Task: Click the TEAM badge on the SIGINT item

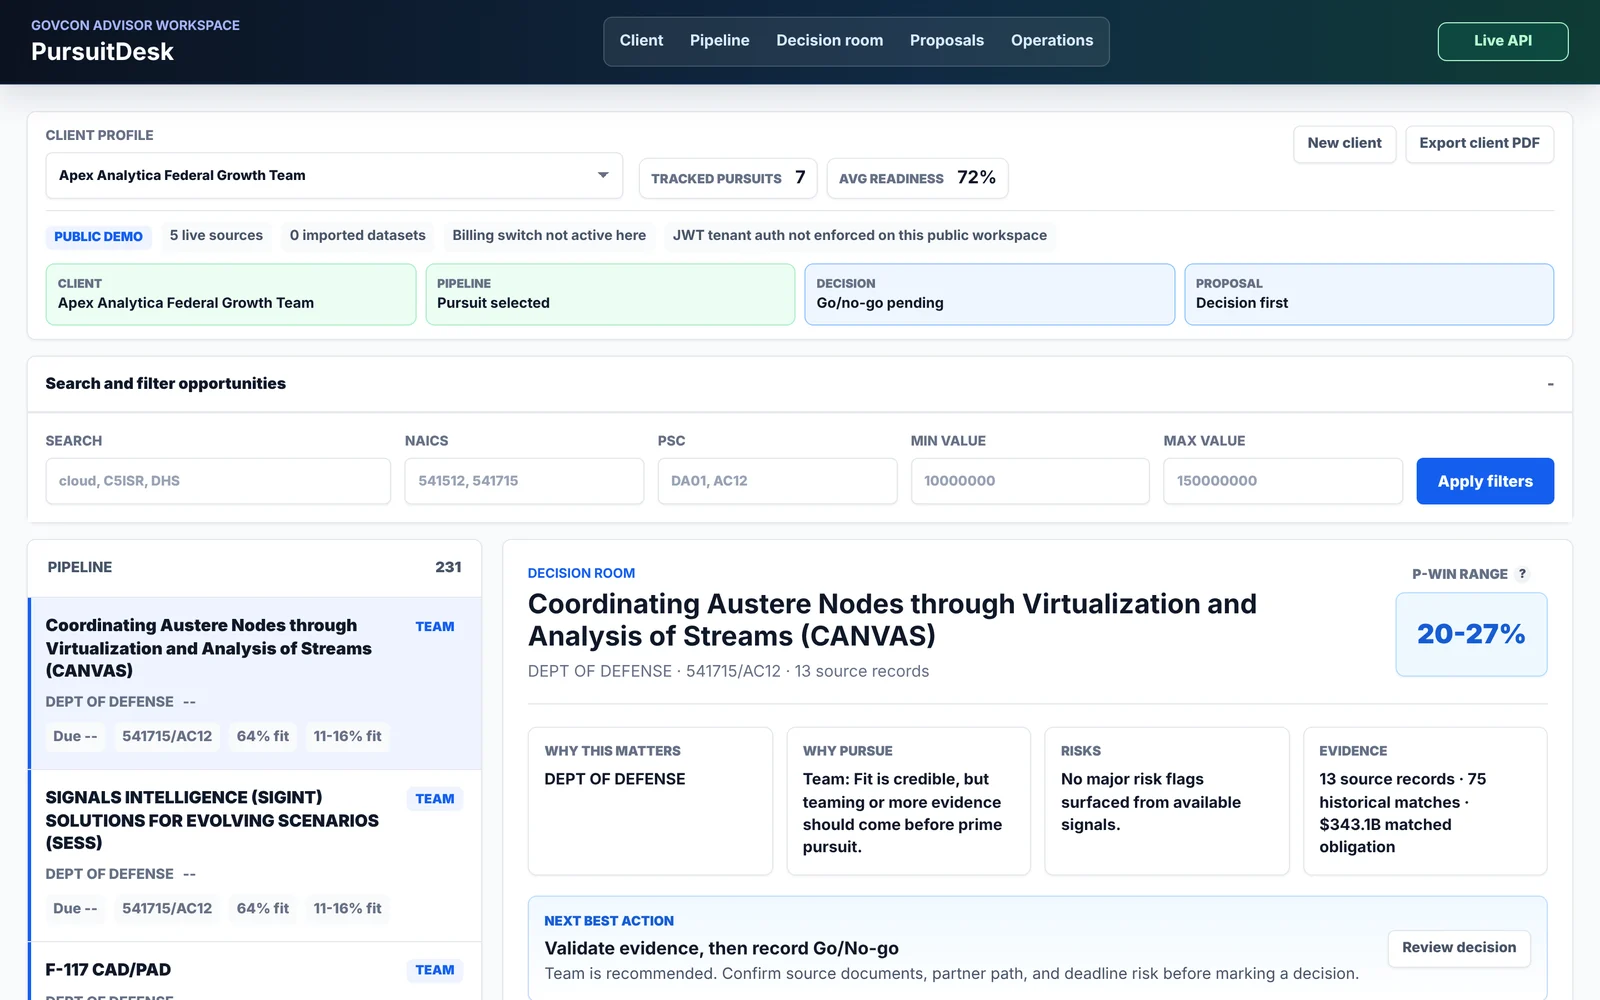Action: pyautogui.click(x=435, y=799)
